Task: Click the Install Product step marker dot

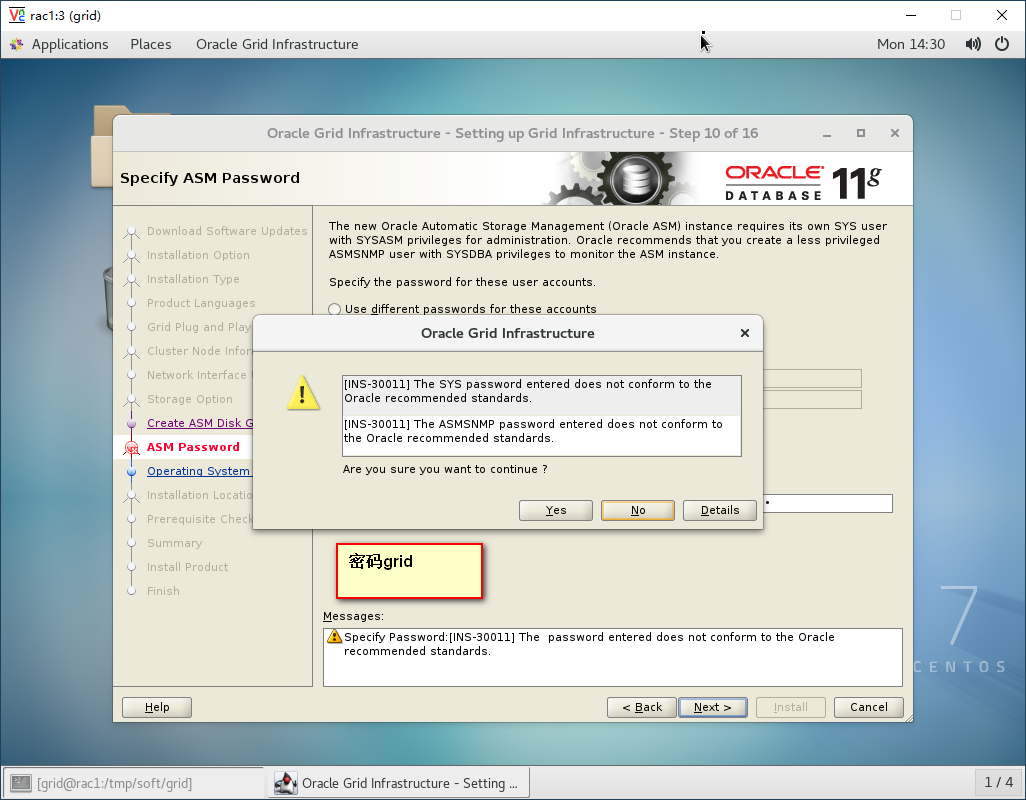Action: (x=132, y=567)
